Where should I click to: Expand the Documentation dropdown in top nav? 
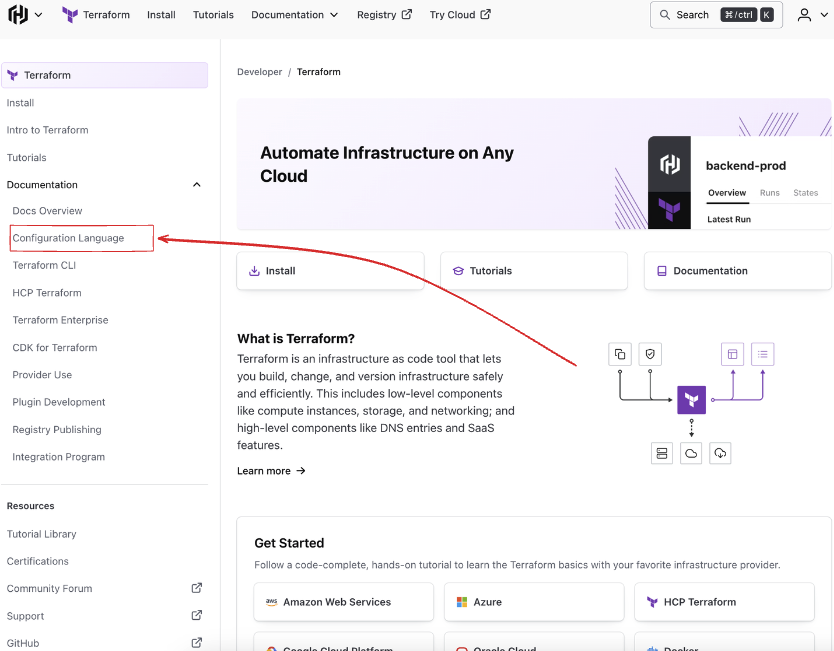tap(294, 15)
